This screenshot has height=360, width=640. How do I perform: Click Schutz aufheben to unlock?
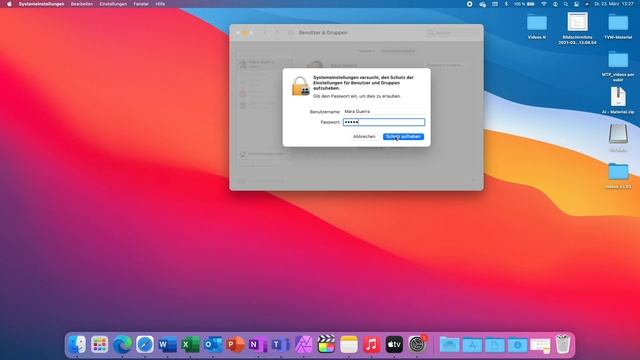pyautogui.click(x=403, y=136)
